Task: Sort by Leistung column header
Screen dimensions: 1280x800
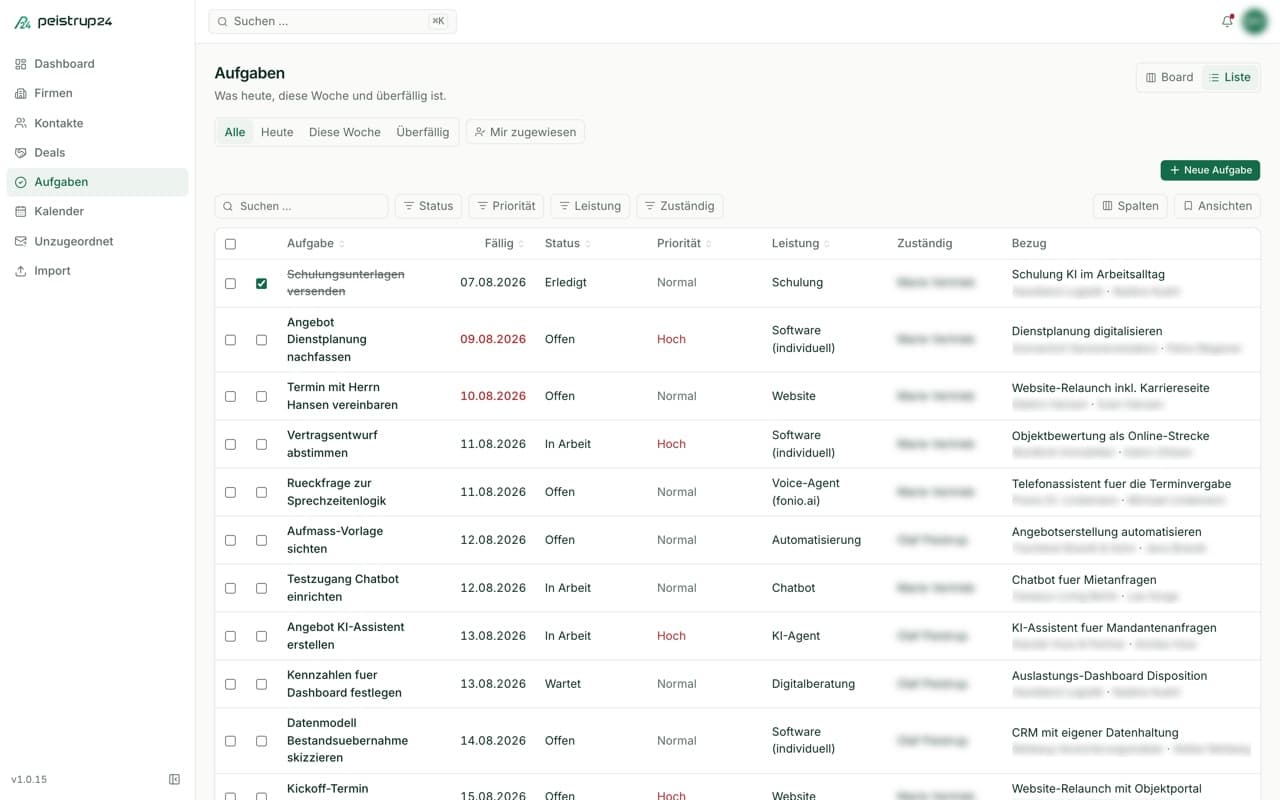Action: coord(801,243)
